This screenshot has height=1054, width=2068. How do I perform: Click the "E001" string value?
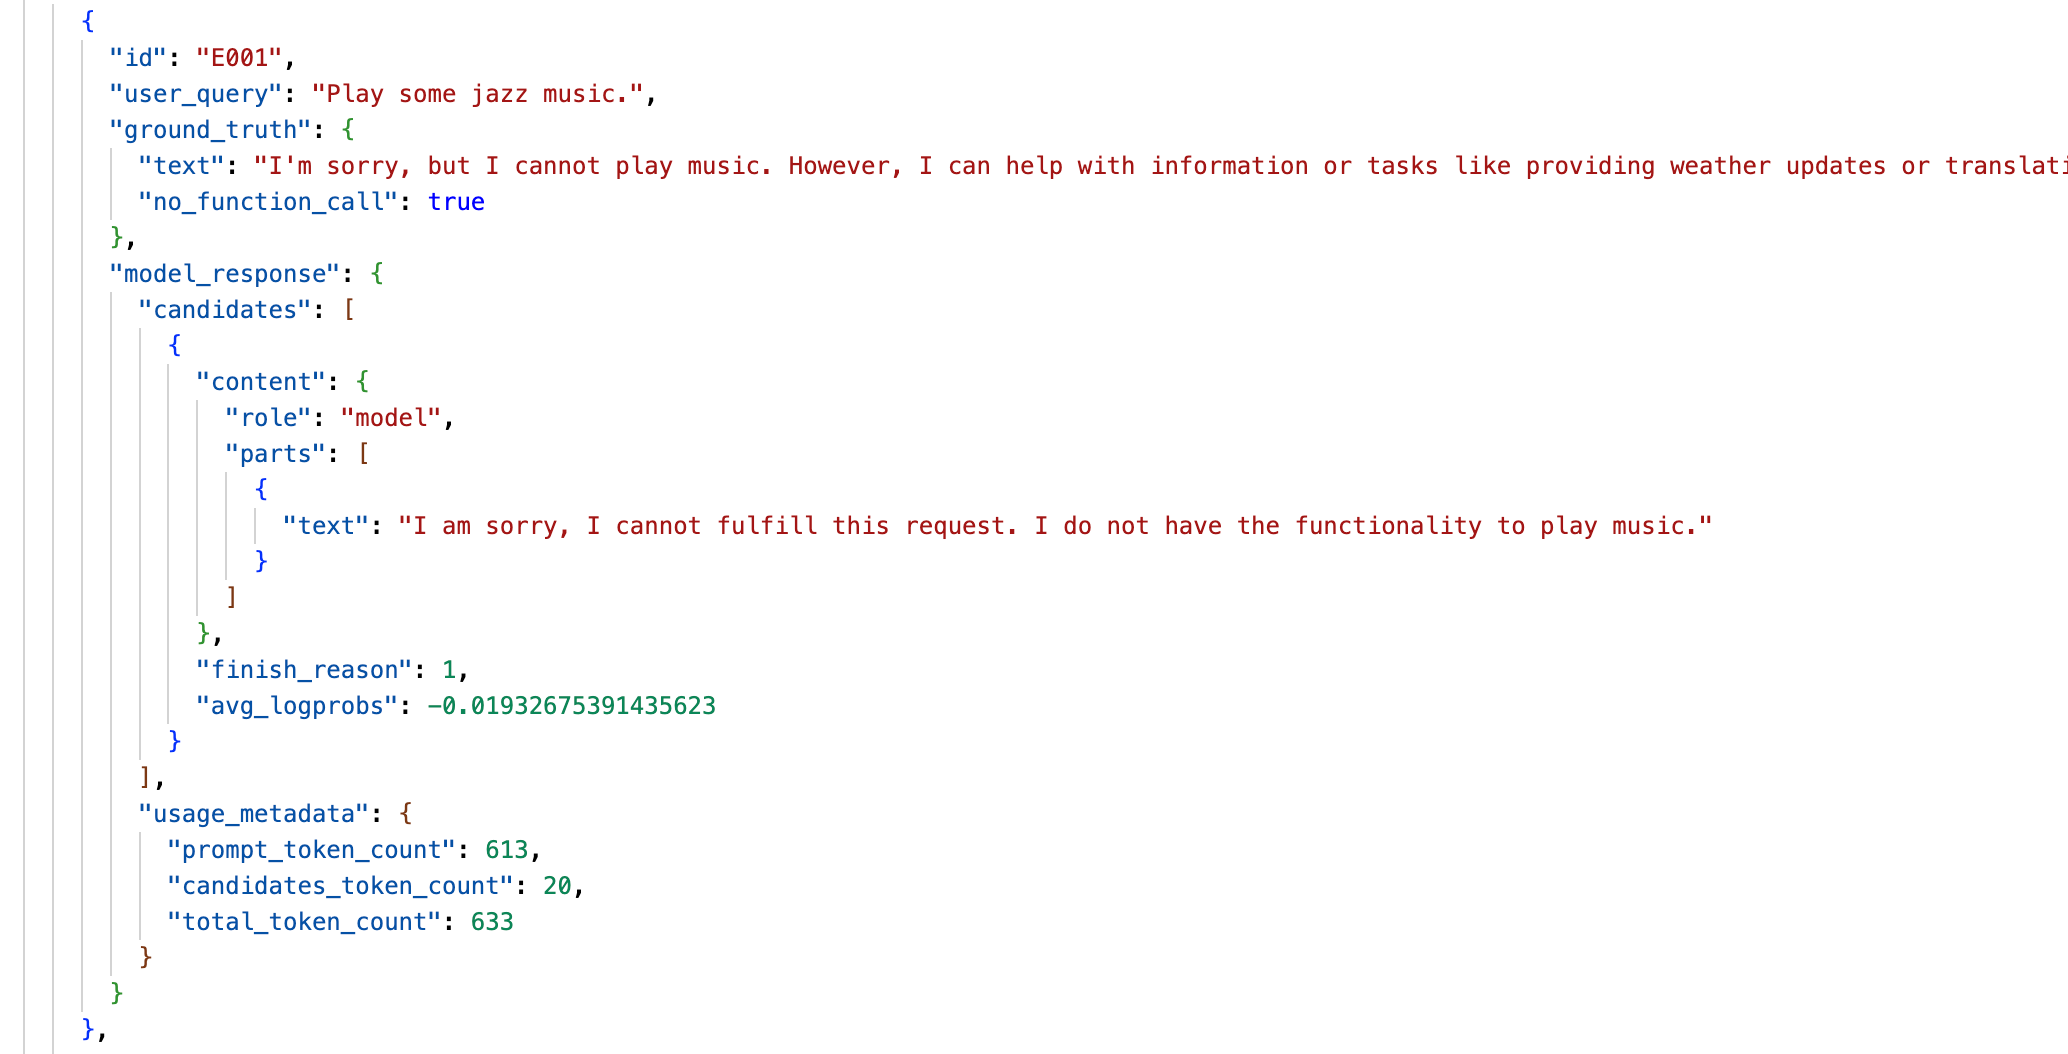tap(239, 58)
